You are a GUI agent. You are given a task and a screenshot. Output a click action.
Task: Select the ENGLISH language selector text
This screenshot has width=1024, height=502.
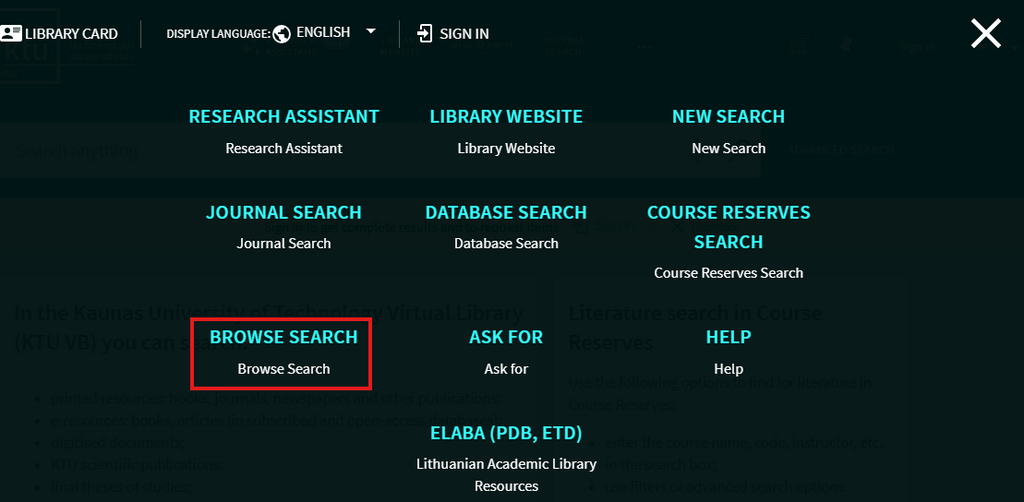click(x=323, y=33)
